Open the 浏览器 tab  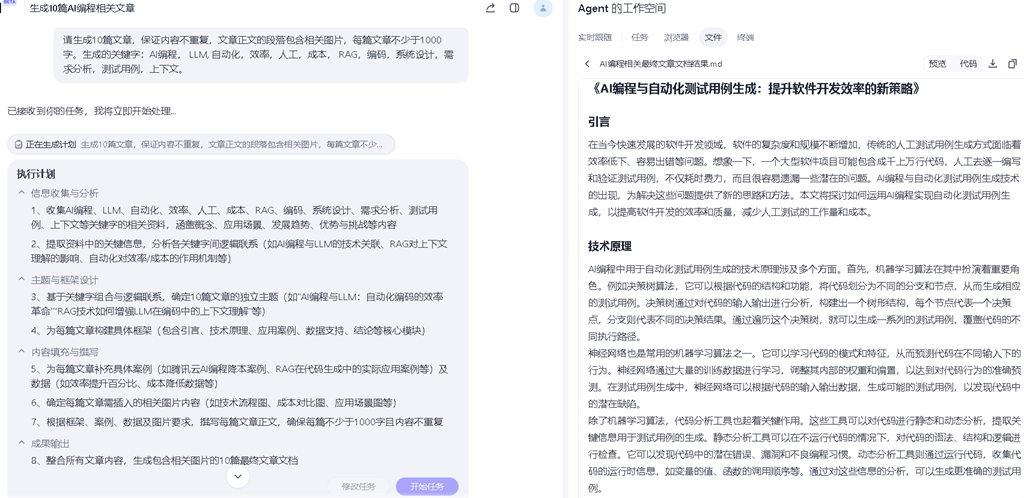pos(677,37)
